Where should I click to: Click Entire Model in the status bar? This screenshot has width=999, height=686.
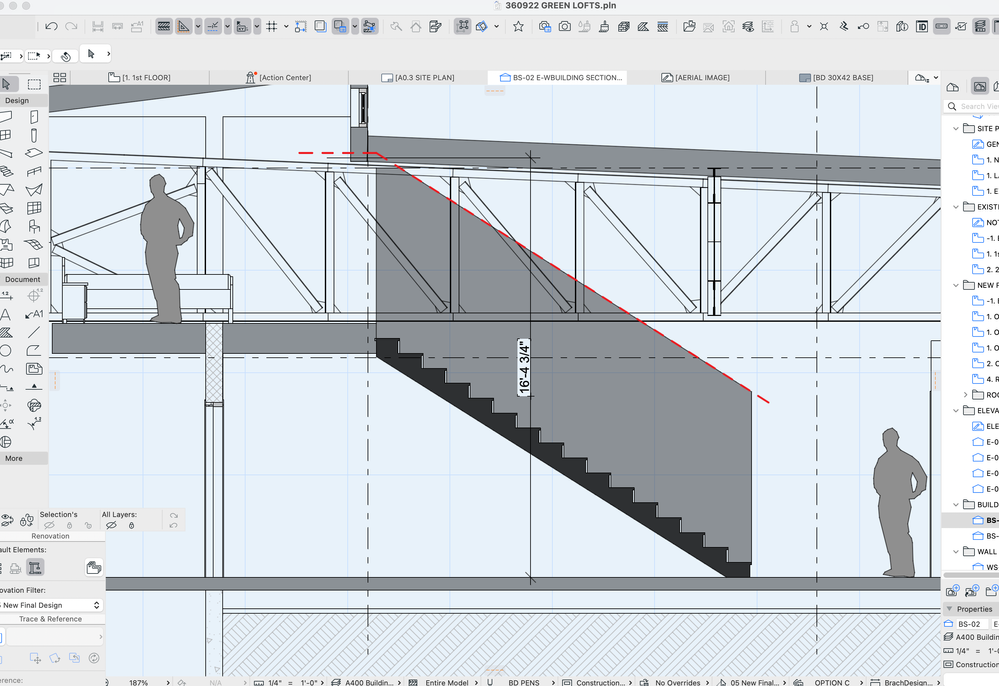pyautogui.click(x=447, y=682)
